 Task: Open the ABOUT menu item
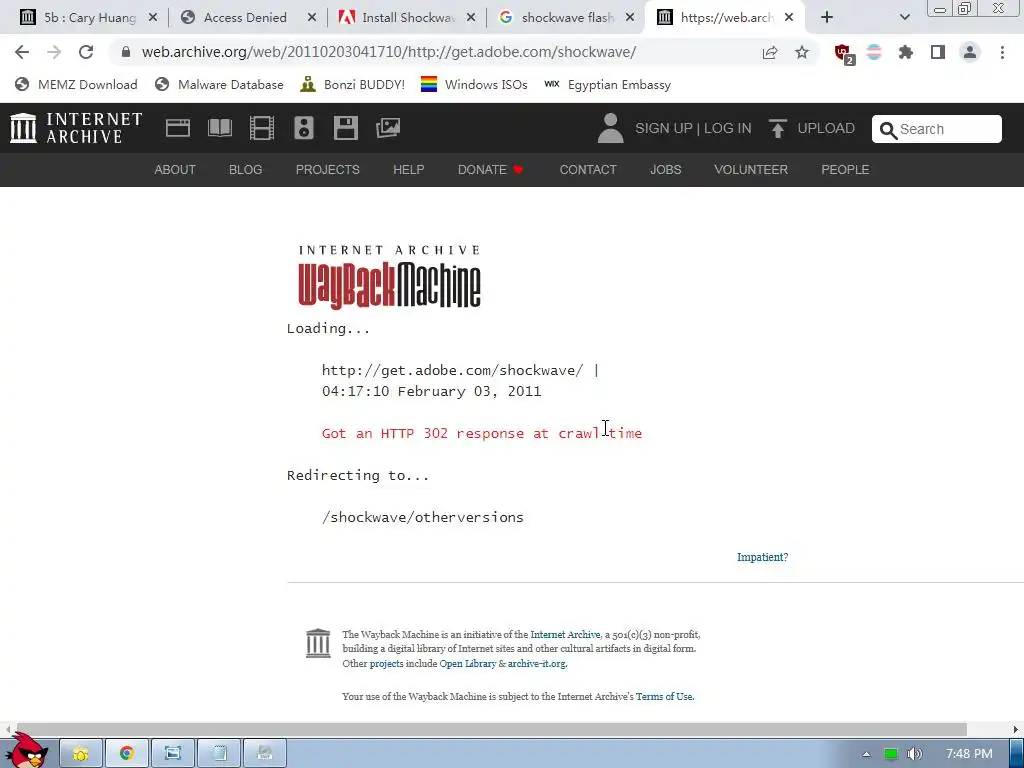175,170
